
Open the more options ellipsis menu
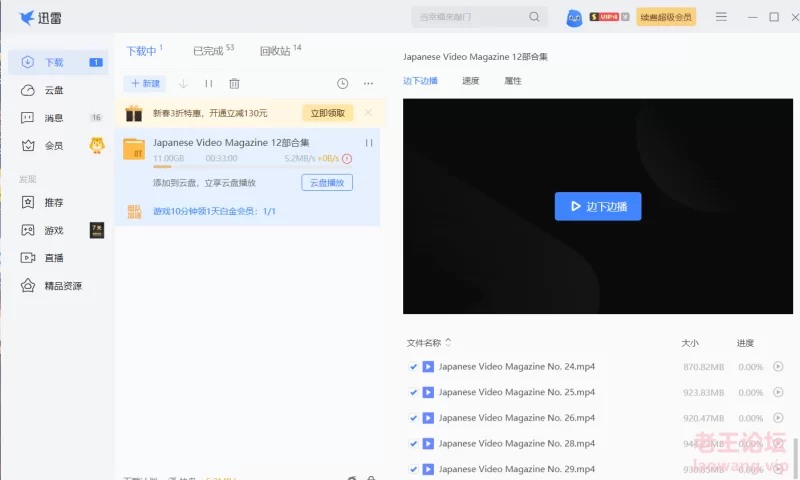point(368,84)
